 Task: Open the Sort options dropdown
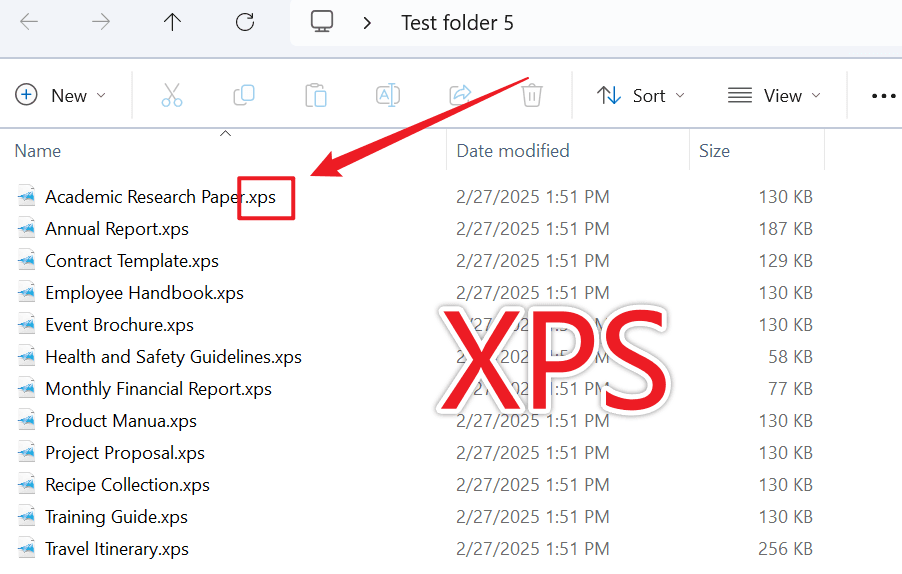coord(640,95)
